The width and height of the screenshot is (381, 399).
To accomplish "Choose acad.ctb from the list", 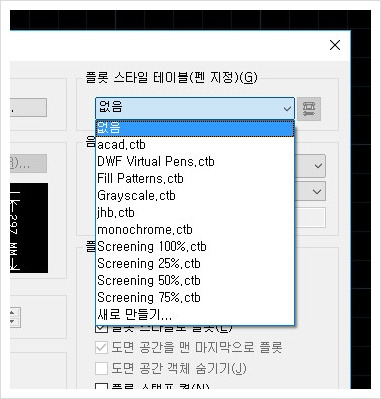I will (195, 145).
